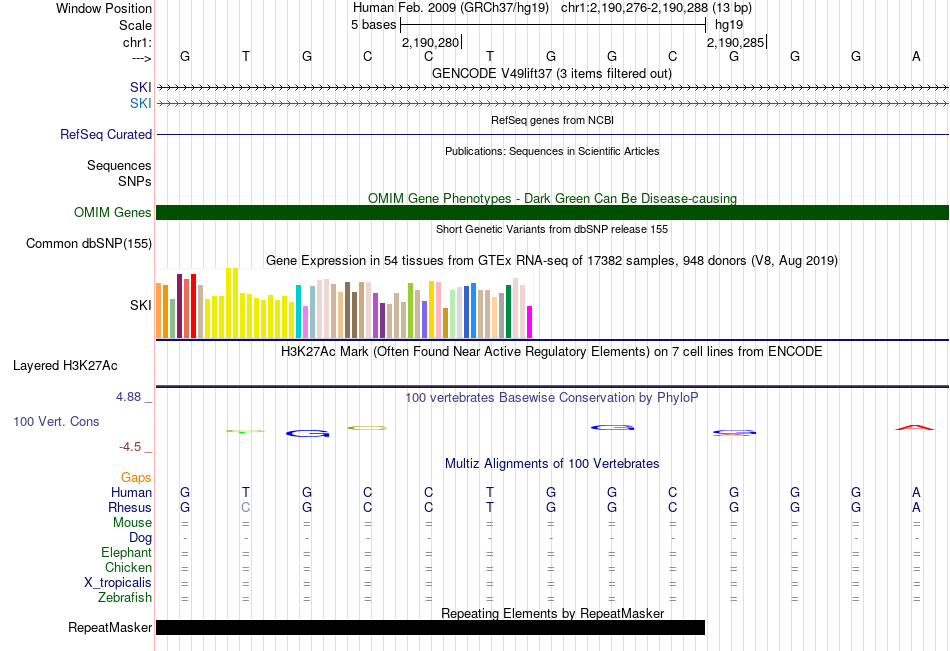Screen dimensions: 950x651
Task: Click the Common dbSNP(155) label
Action: (88, 244)
